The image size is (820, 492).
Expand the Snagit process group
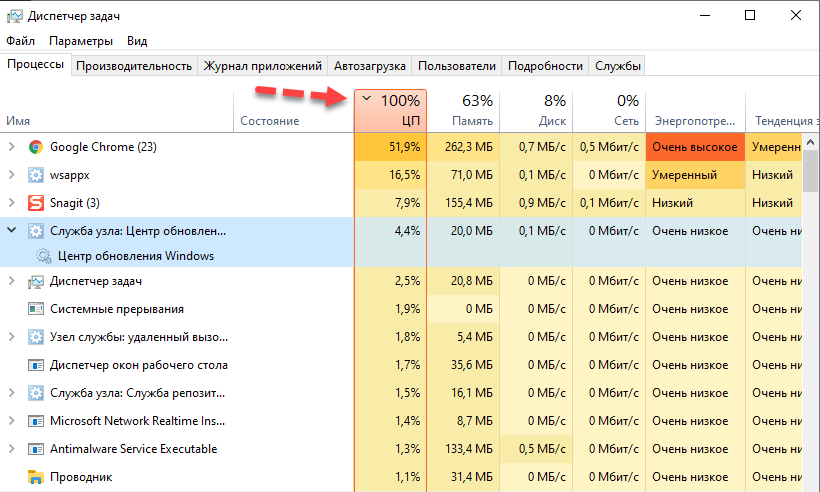point(12,203)
